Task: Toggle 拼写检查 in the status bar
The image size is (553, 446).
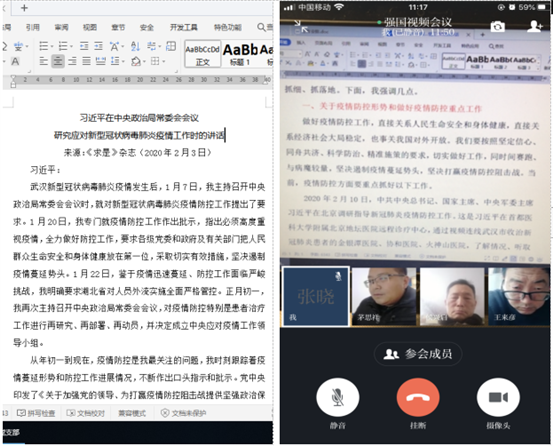Action: click(36, 413)
